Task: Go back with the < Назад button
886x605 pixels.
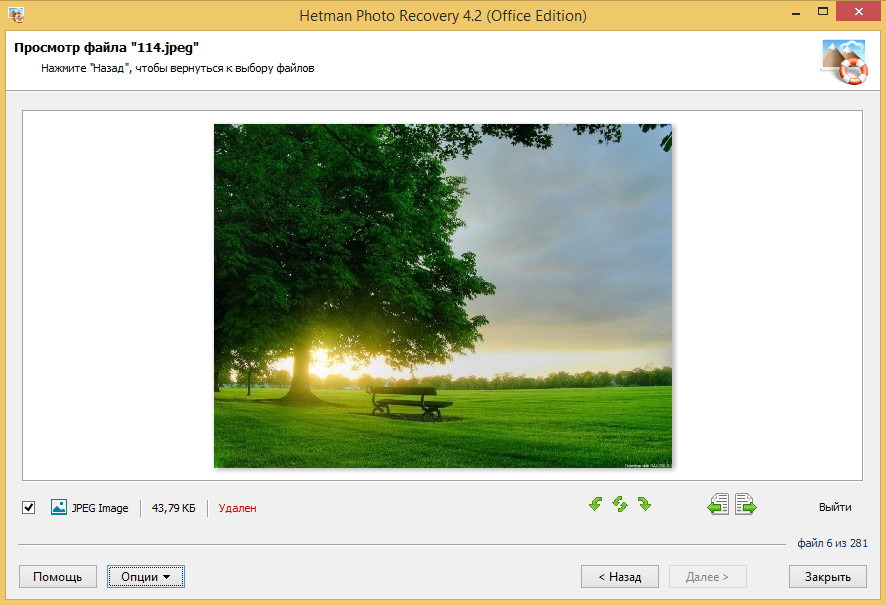Action: pos(620,576)
